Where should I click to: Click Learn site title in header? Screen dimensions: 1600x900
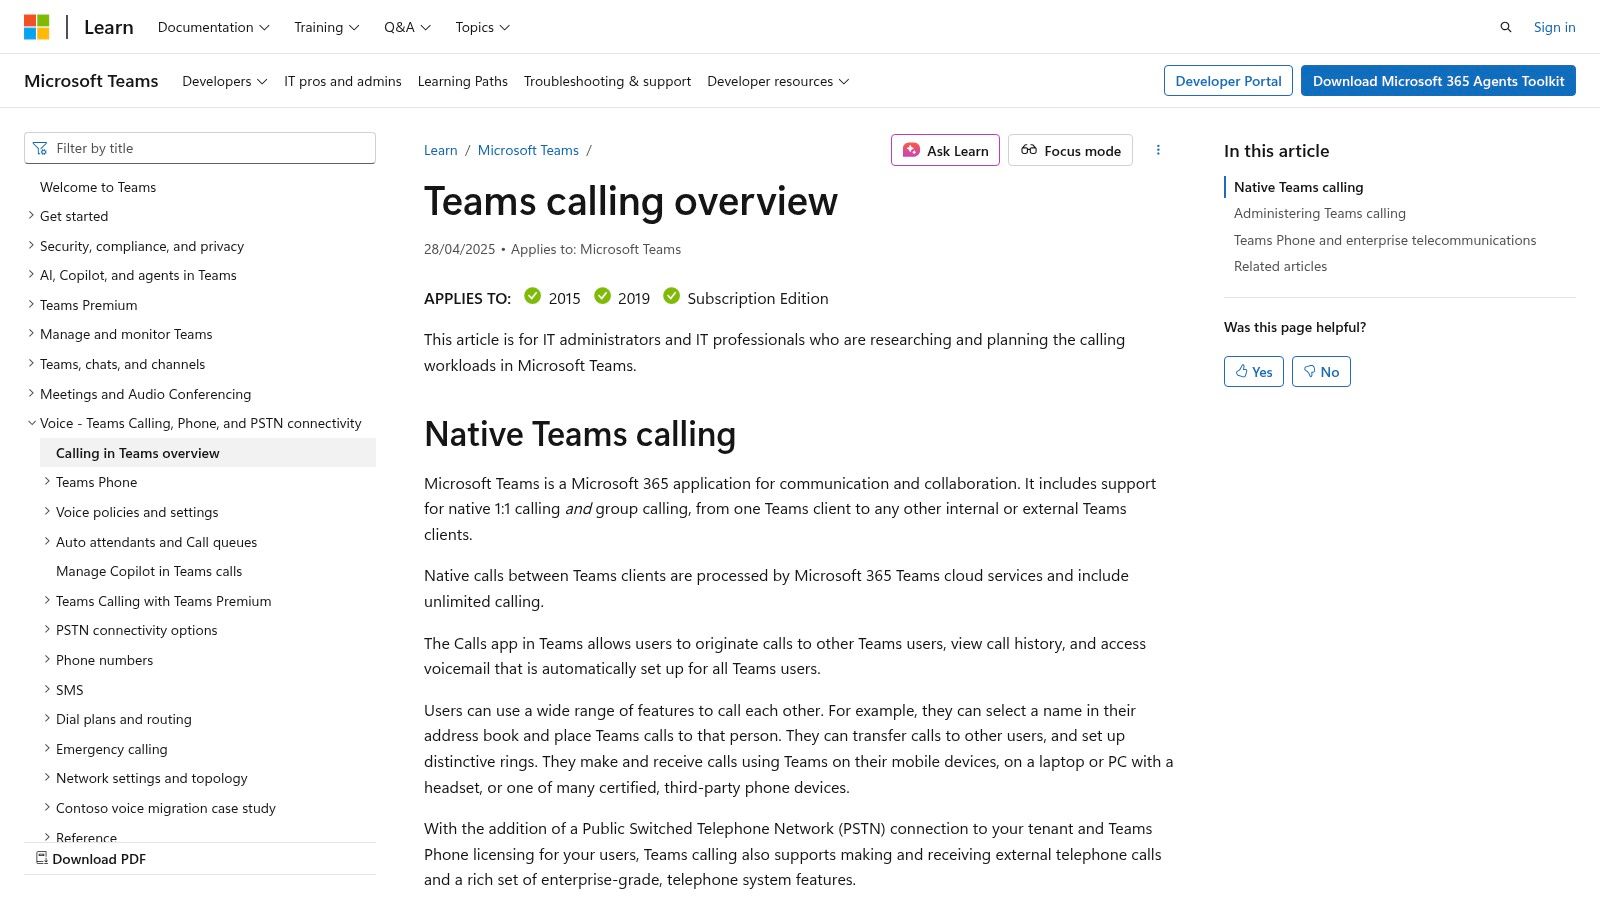108,27
